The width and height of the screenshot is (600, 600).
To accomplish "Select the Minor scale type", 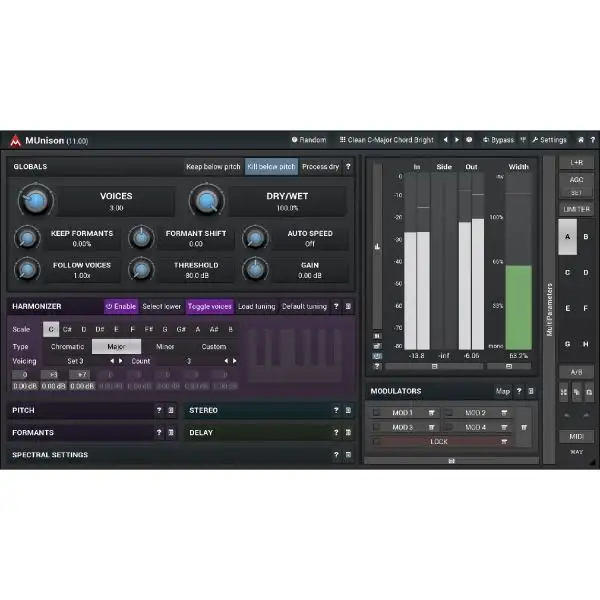I will point(163,346).
